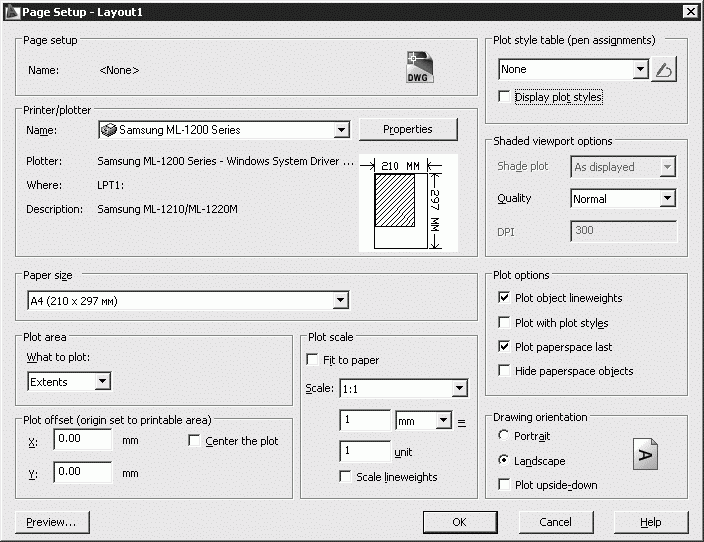Confirm the dialog with OK
The width and height of the screenshot is (704, 542).
460,522
